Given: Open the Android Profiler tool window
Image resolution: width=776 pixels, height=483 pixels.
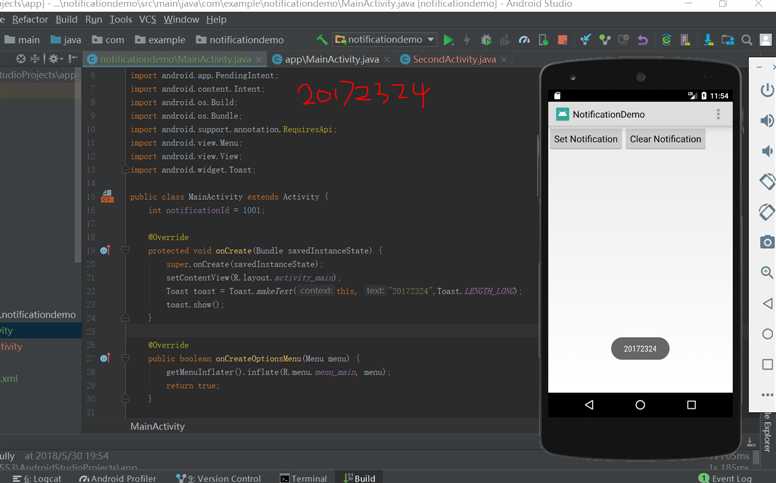Looking at the screenshot, I should pyautogui.click(x=118, y=478).
